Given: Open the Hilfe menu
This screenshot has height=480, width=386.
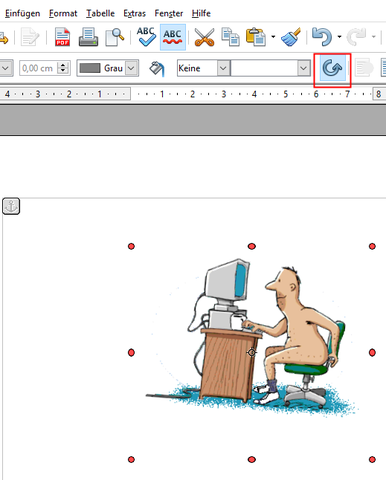Looking at the screenshot, I should [201, 13].
